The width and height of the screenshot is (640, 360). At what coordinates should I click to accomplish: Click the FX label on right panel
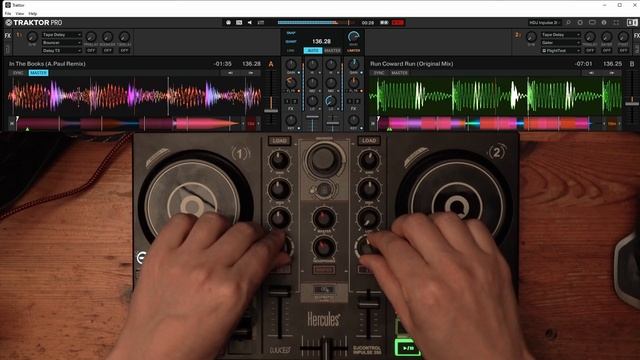636,36
